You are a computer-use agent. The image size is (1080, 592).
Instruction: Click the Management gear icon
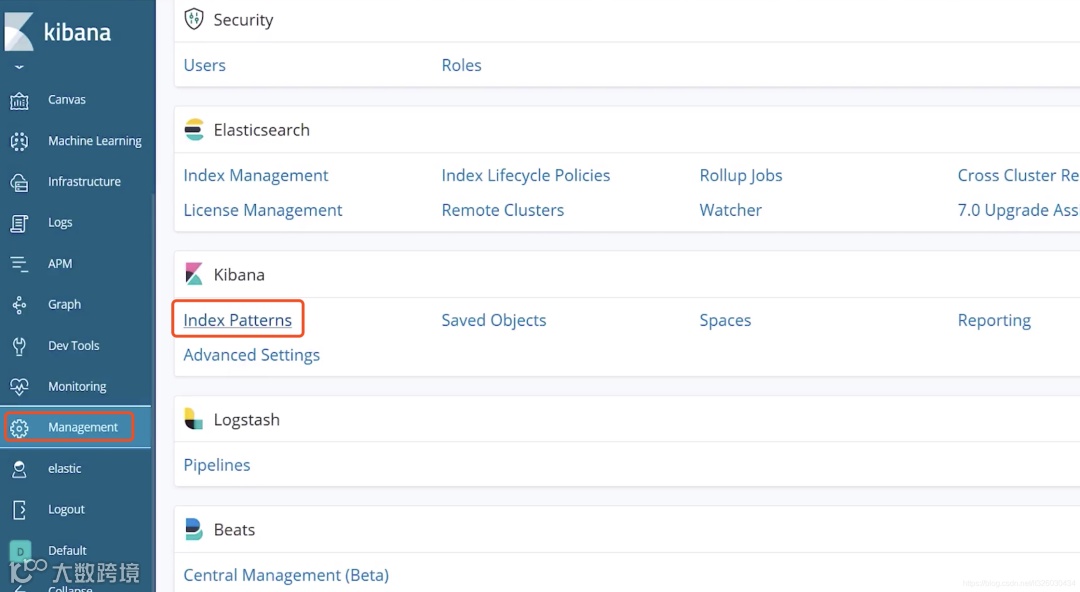(19, 428)
